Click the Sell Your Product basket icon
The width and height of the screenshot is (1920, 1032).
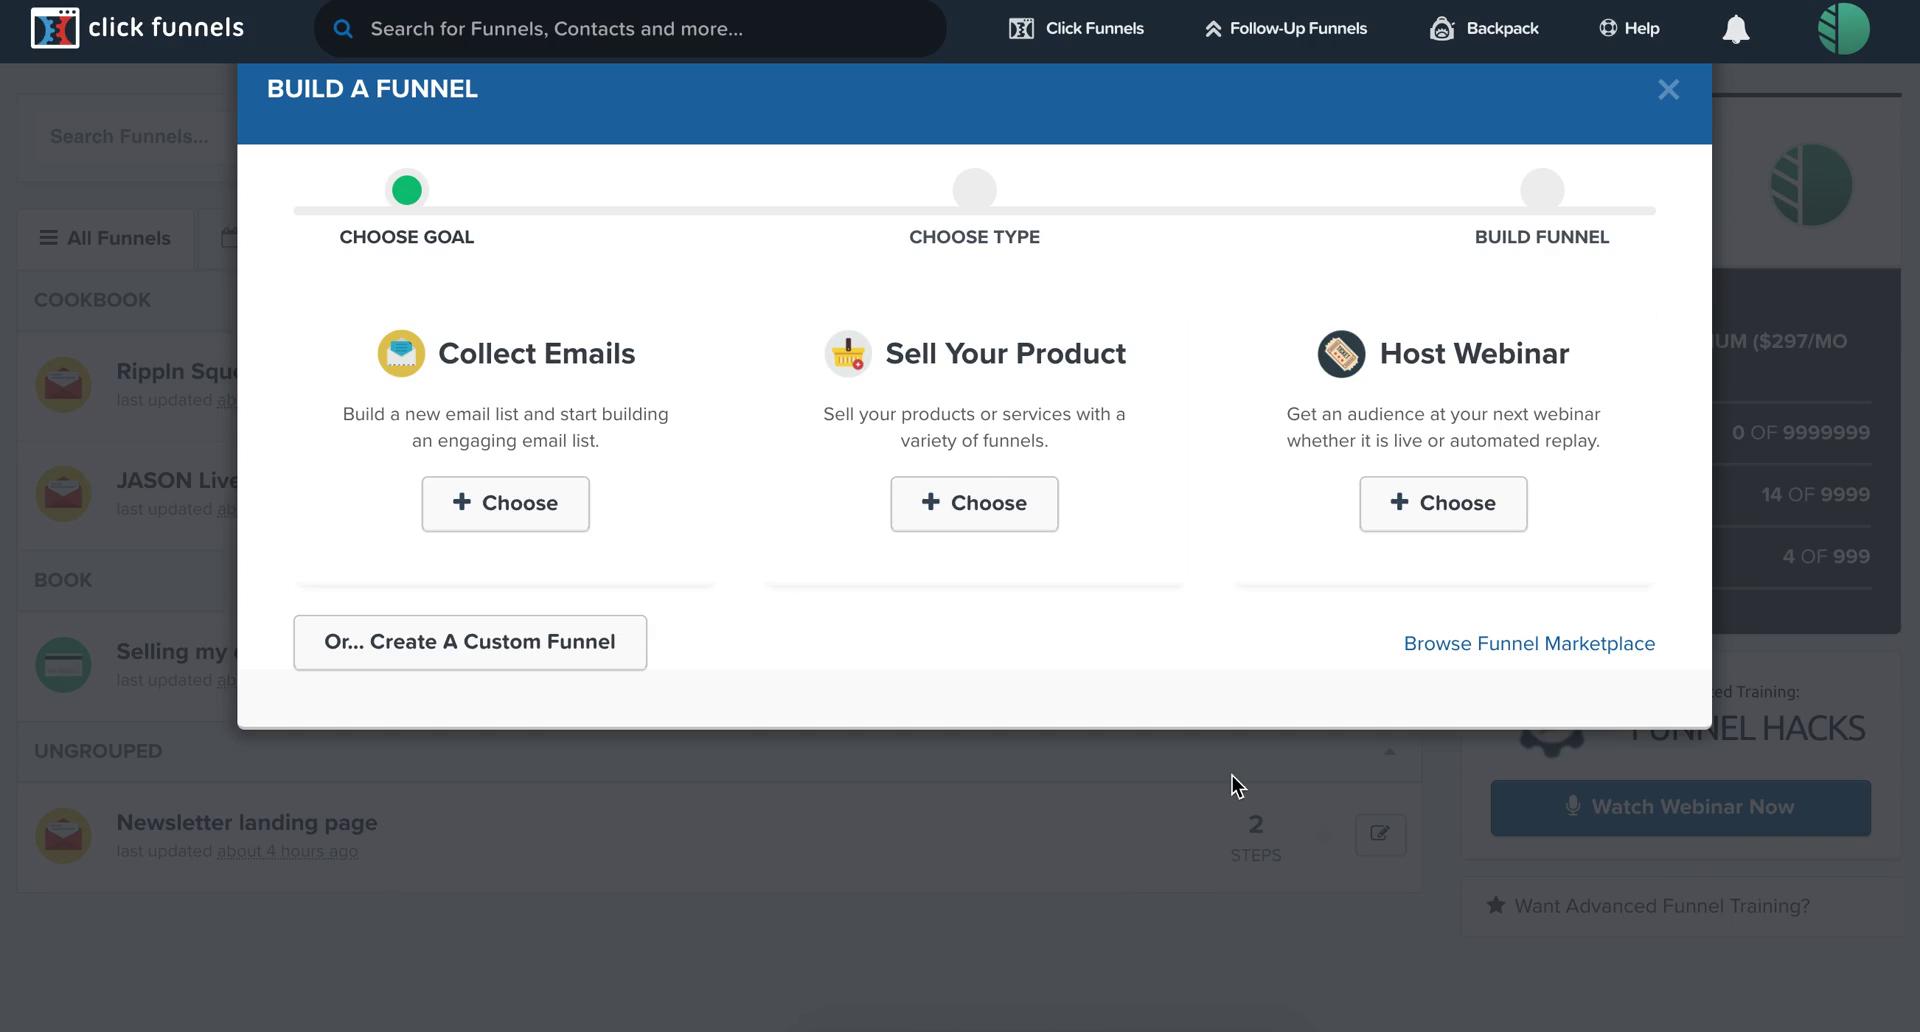coord(848,354)
